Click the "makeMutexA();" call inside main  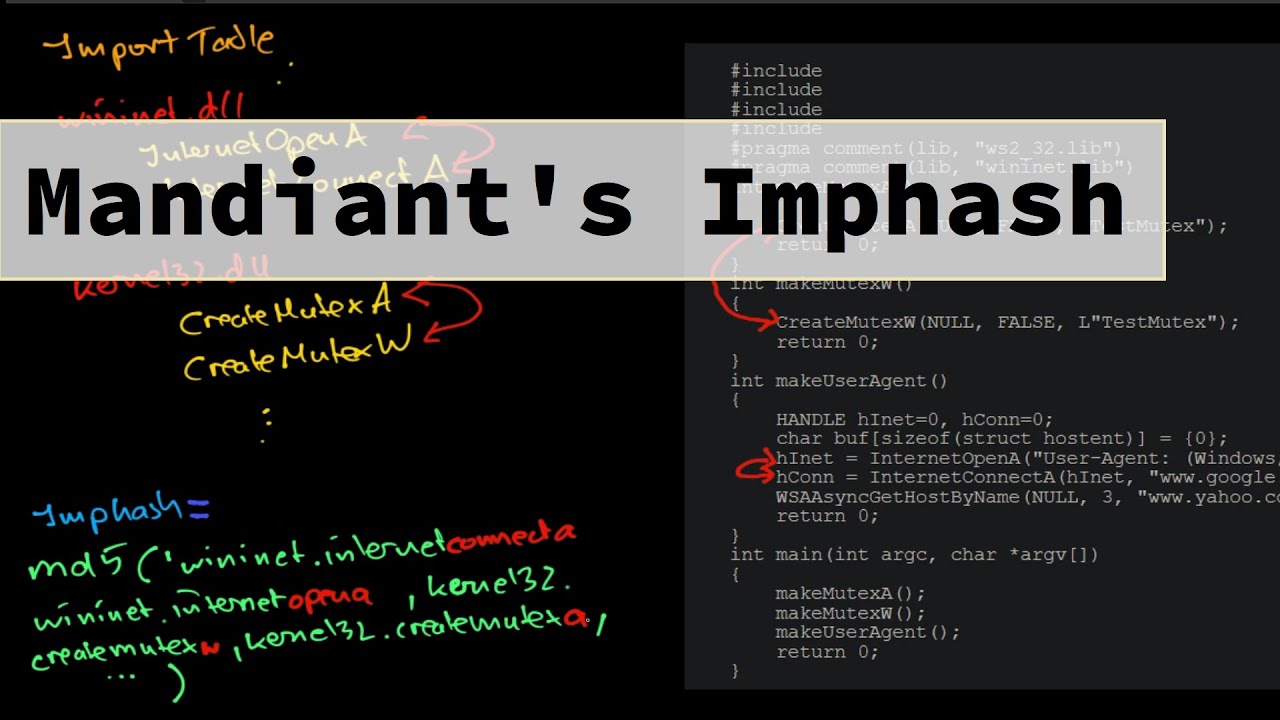coord(850,593)
